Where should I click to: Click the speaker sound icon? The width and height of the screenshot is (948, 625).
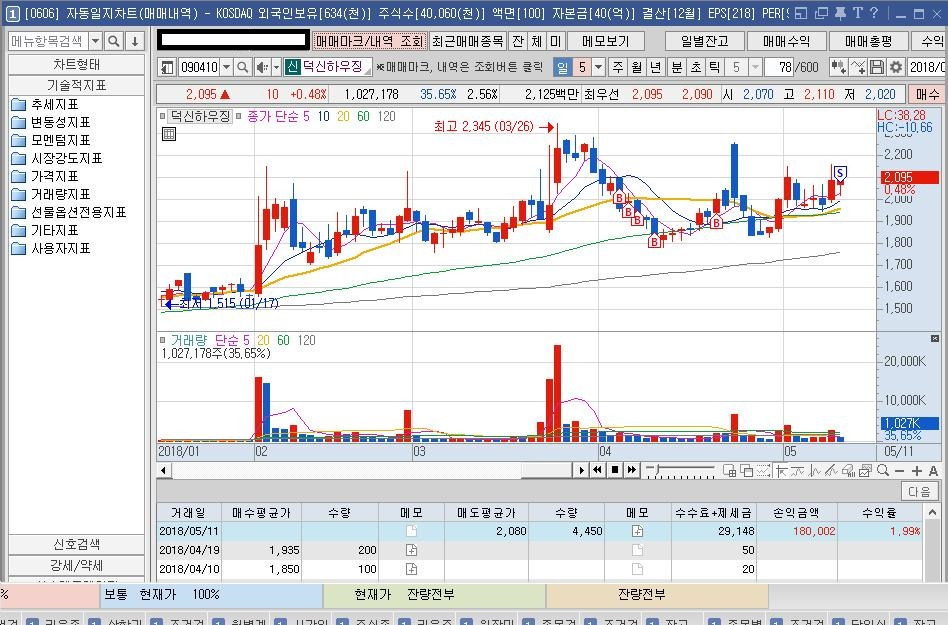tap(262, 67)
